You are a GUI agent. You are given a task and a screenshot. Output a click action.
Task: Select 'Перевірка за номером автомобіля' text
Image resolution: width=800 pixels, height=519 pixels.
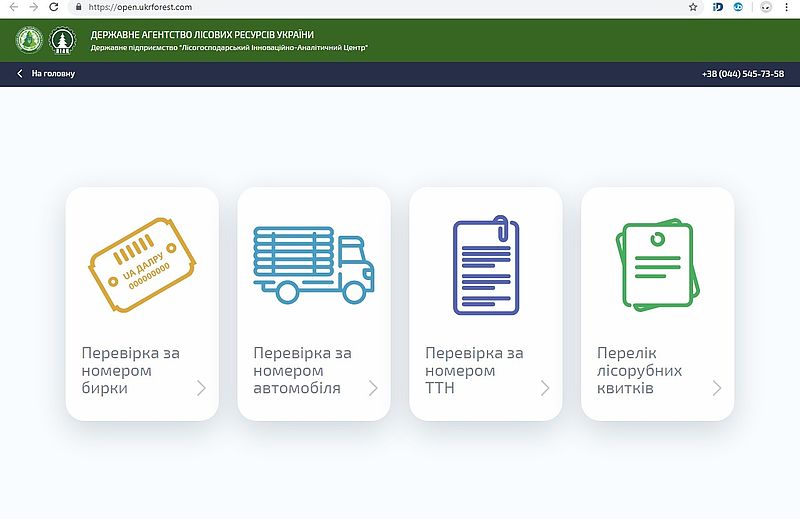point(302,370)
